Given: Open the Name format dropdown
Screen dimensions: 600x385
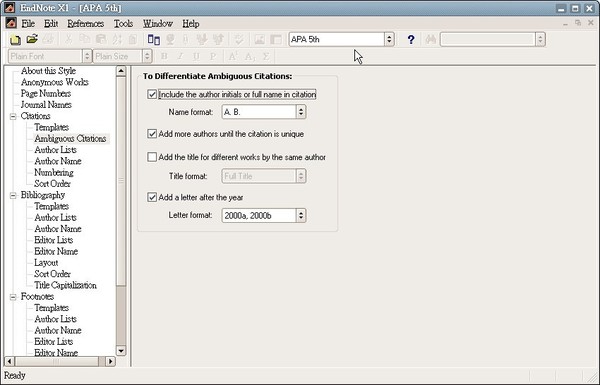Looking at the screenshot, I should pos(301,112).
